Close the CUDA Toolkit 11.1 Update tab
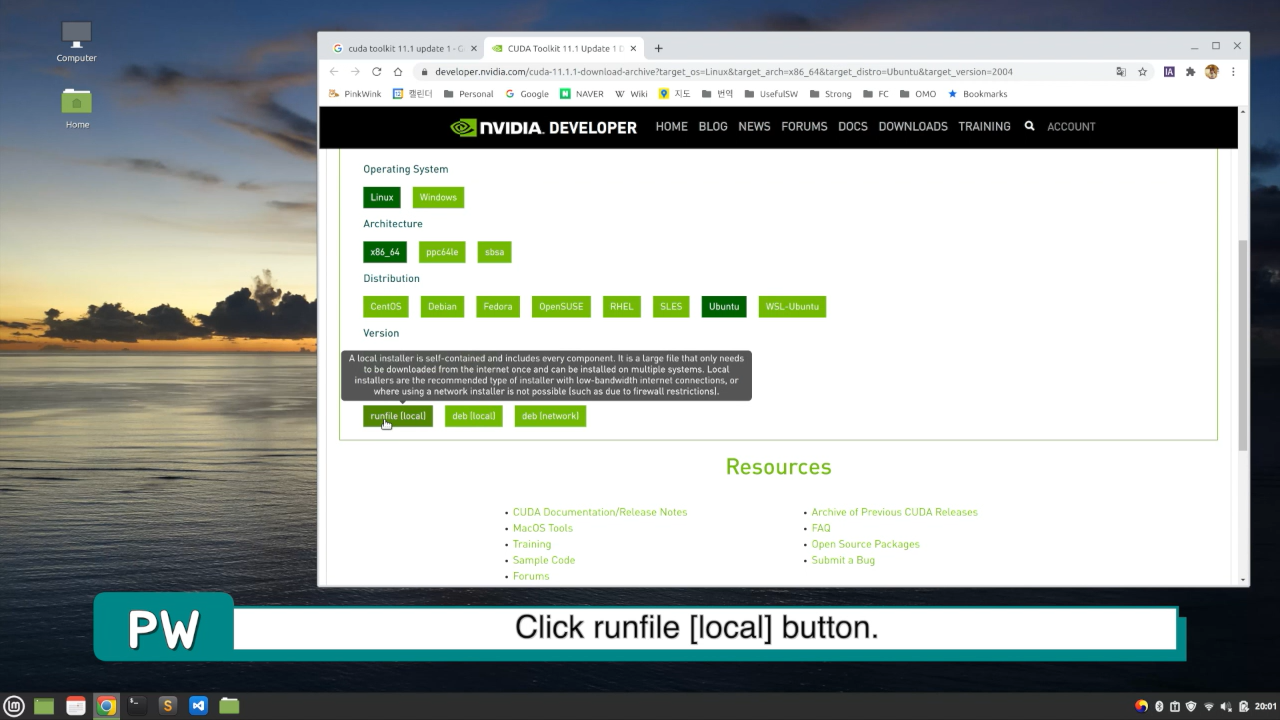The width and height of the screenshot is (1280, 720). (x=633, y=48)
